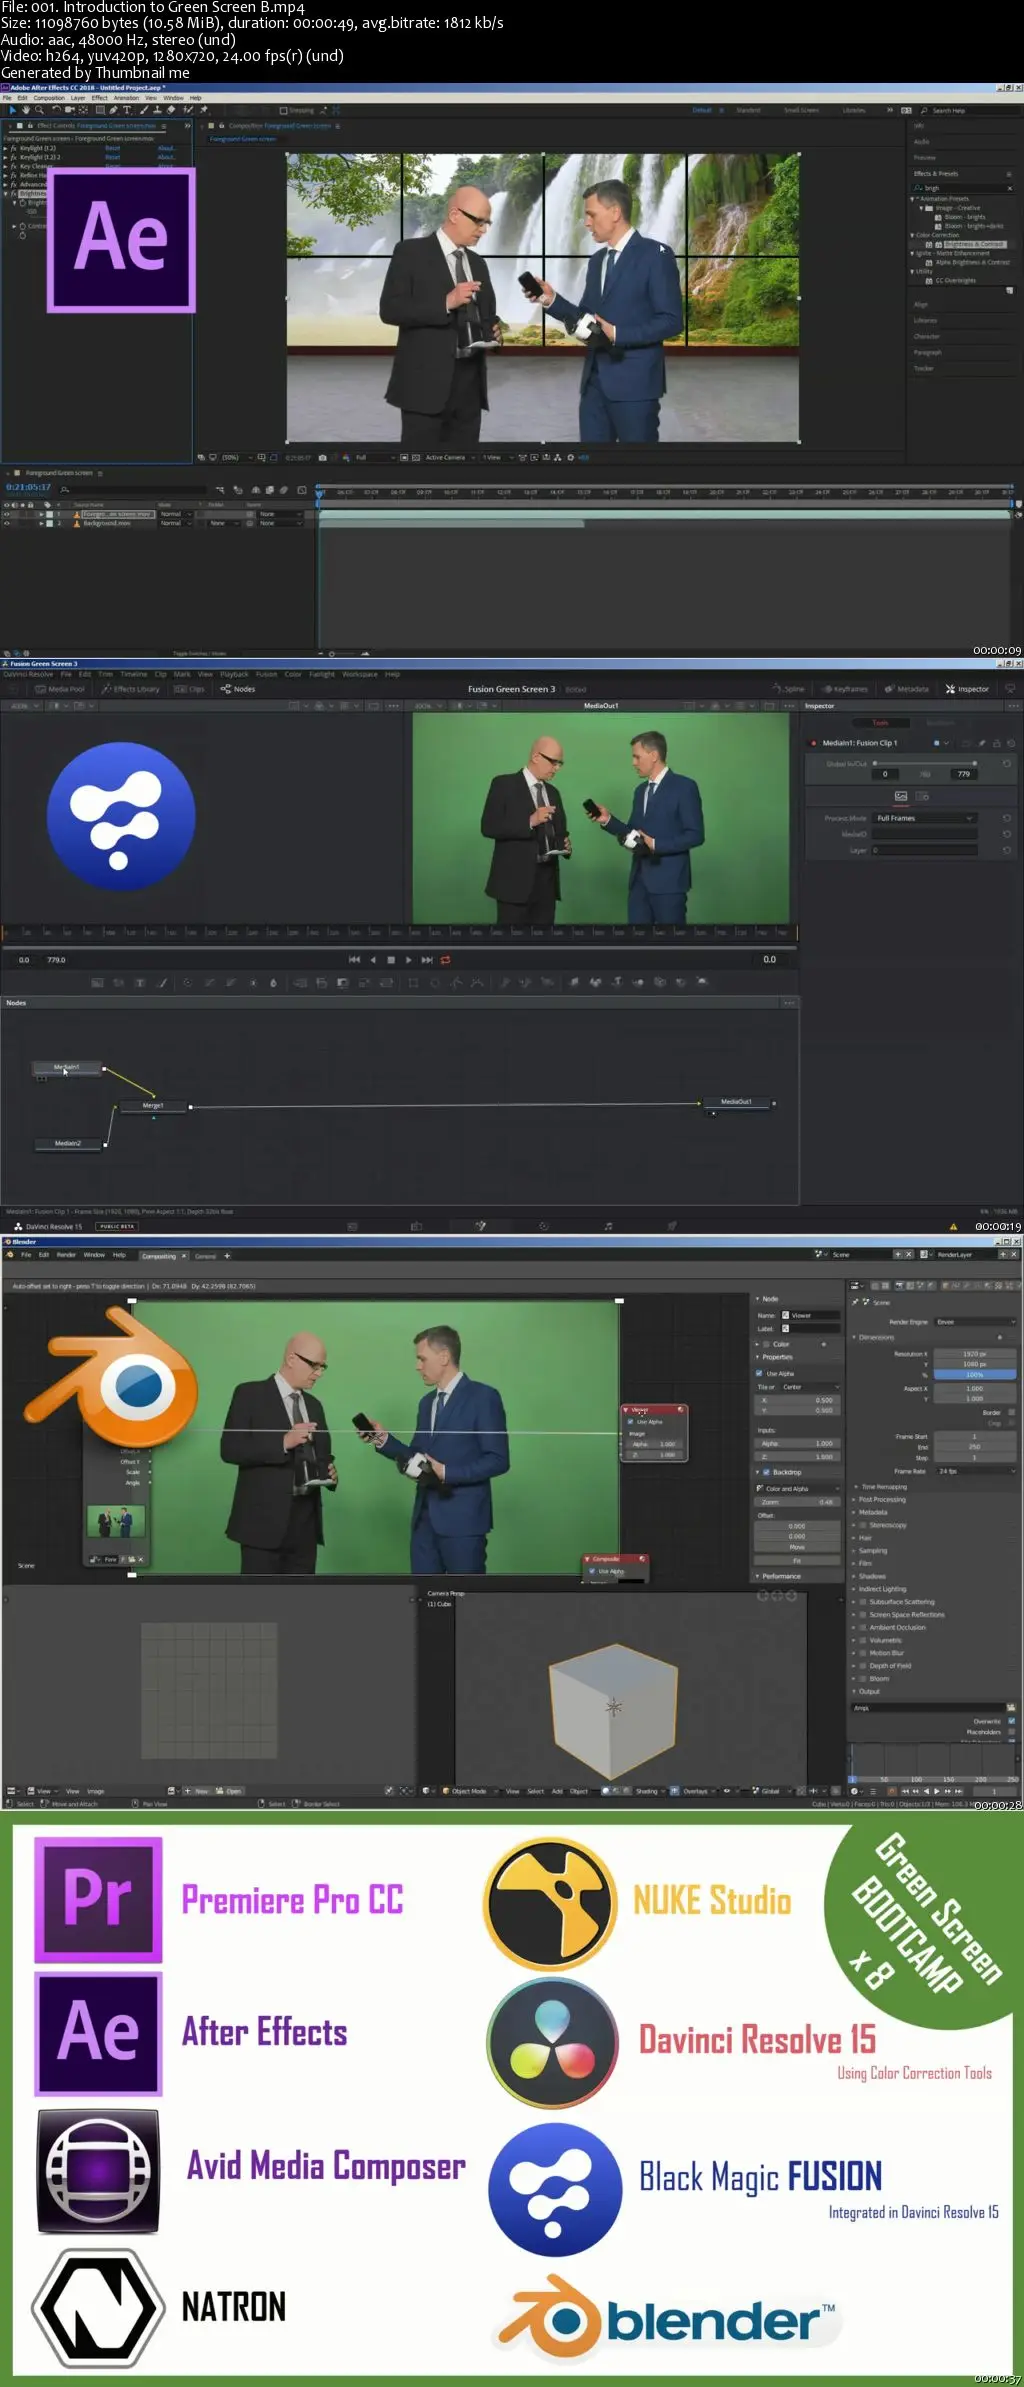This screenshot has width=1024, height=2387.
Task: Expand Keylight (1.2) effect in Effect Controls
Action: (5, 148)
